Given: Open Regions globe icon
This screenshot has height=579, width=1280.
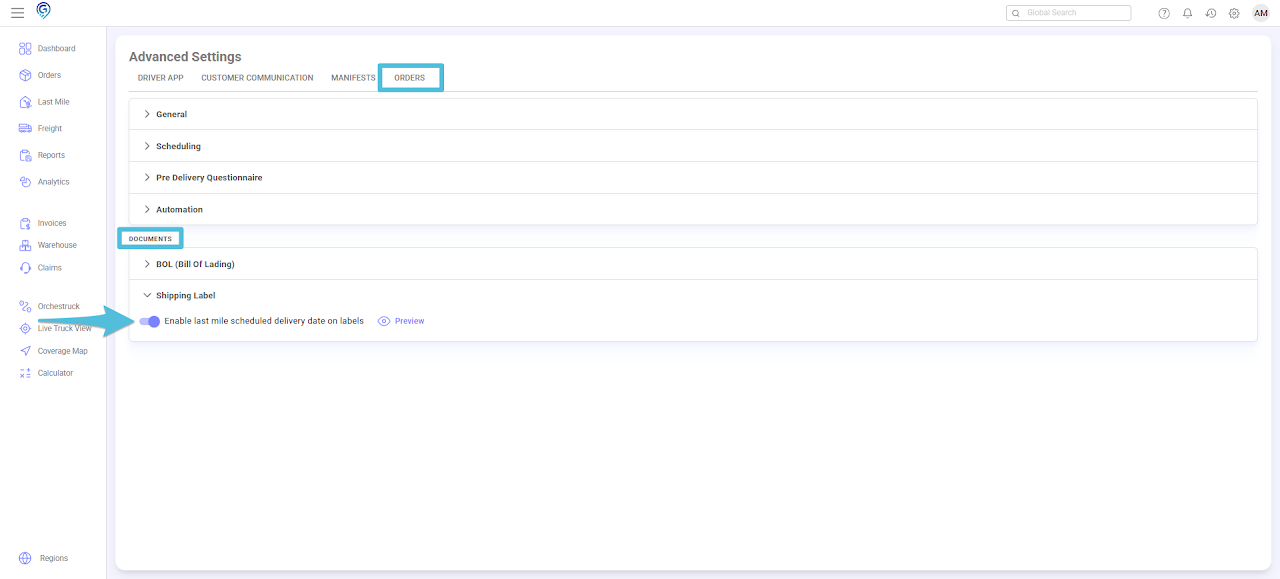Looking at the screenshot, I should pyautogui.click(x=25, y=558).
